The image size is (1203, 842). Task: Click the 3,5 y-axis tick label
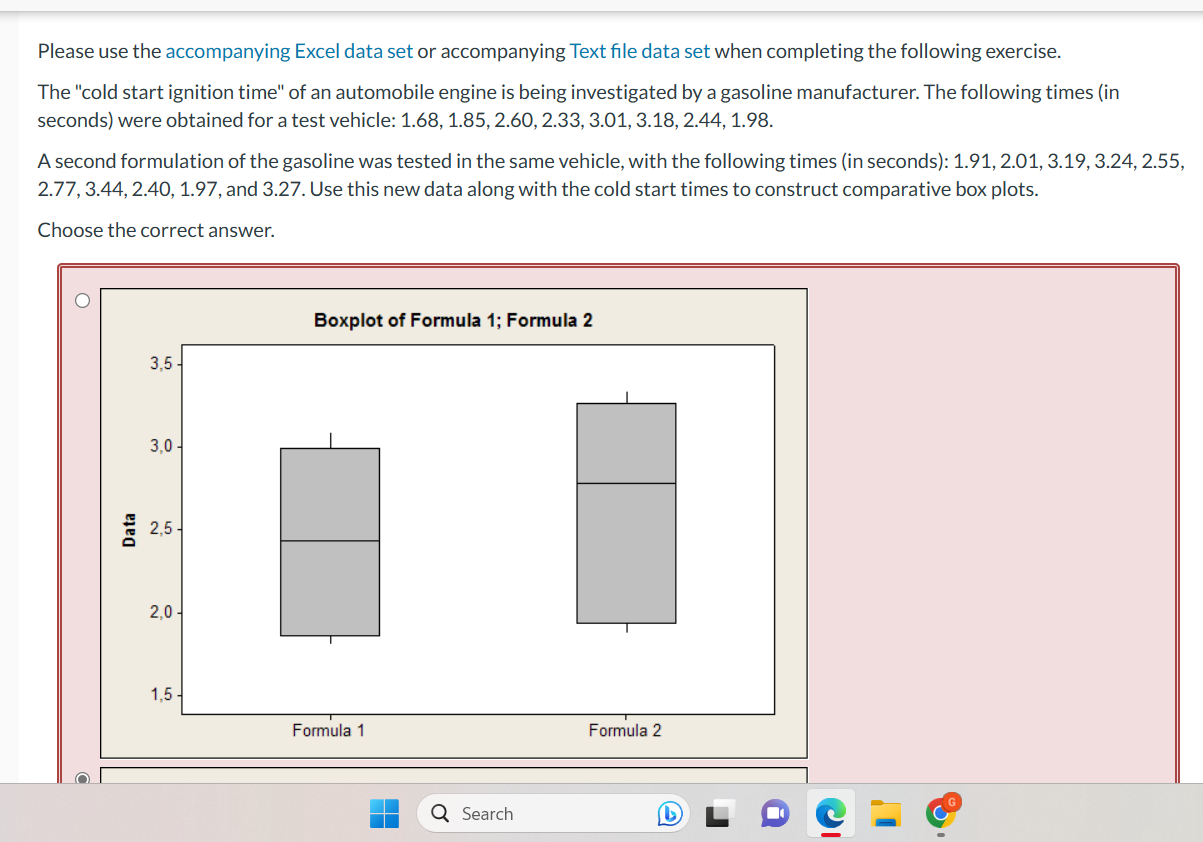[161, 364]
